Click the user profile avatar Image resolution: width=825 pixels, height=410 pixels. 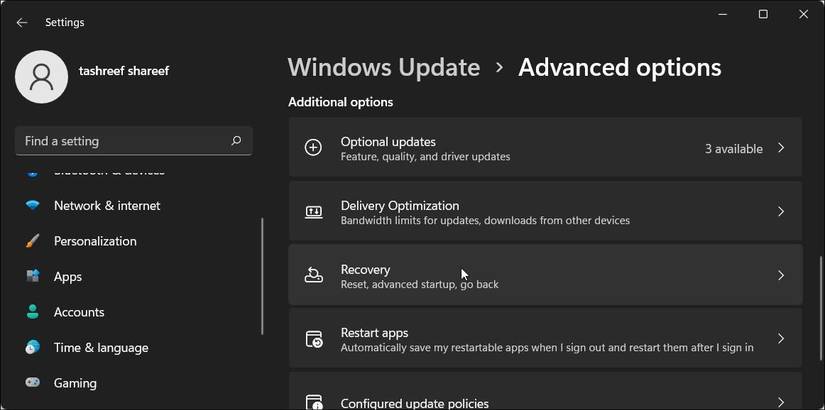(x=42, y=77)
